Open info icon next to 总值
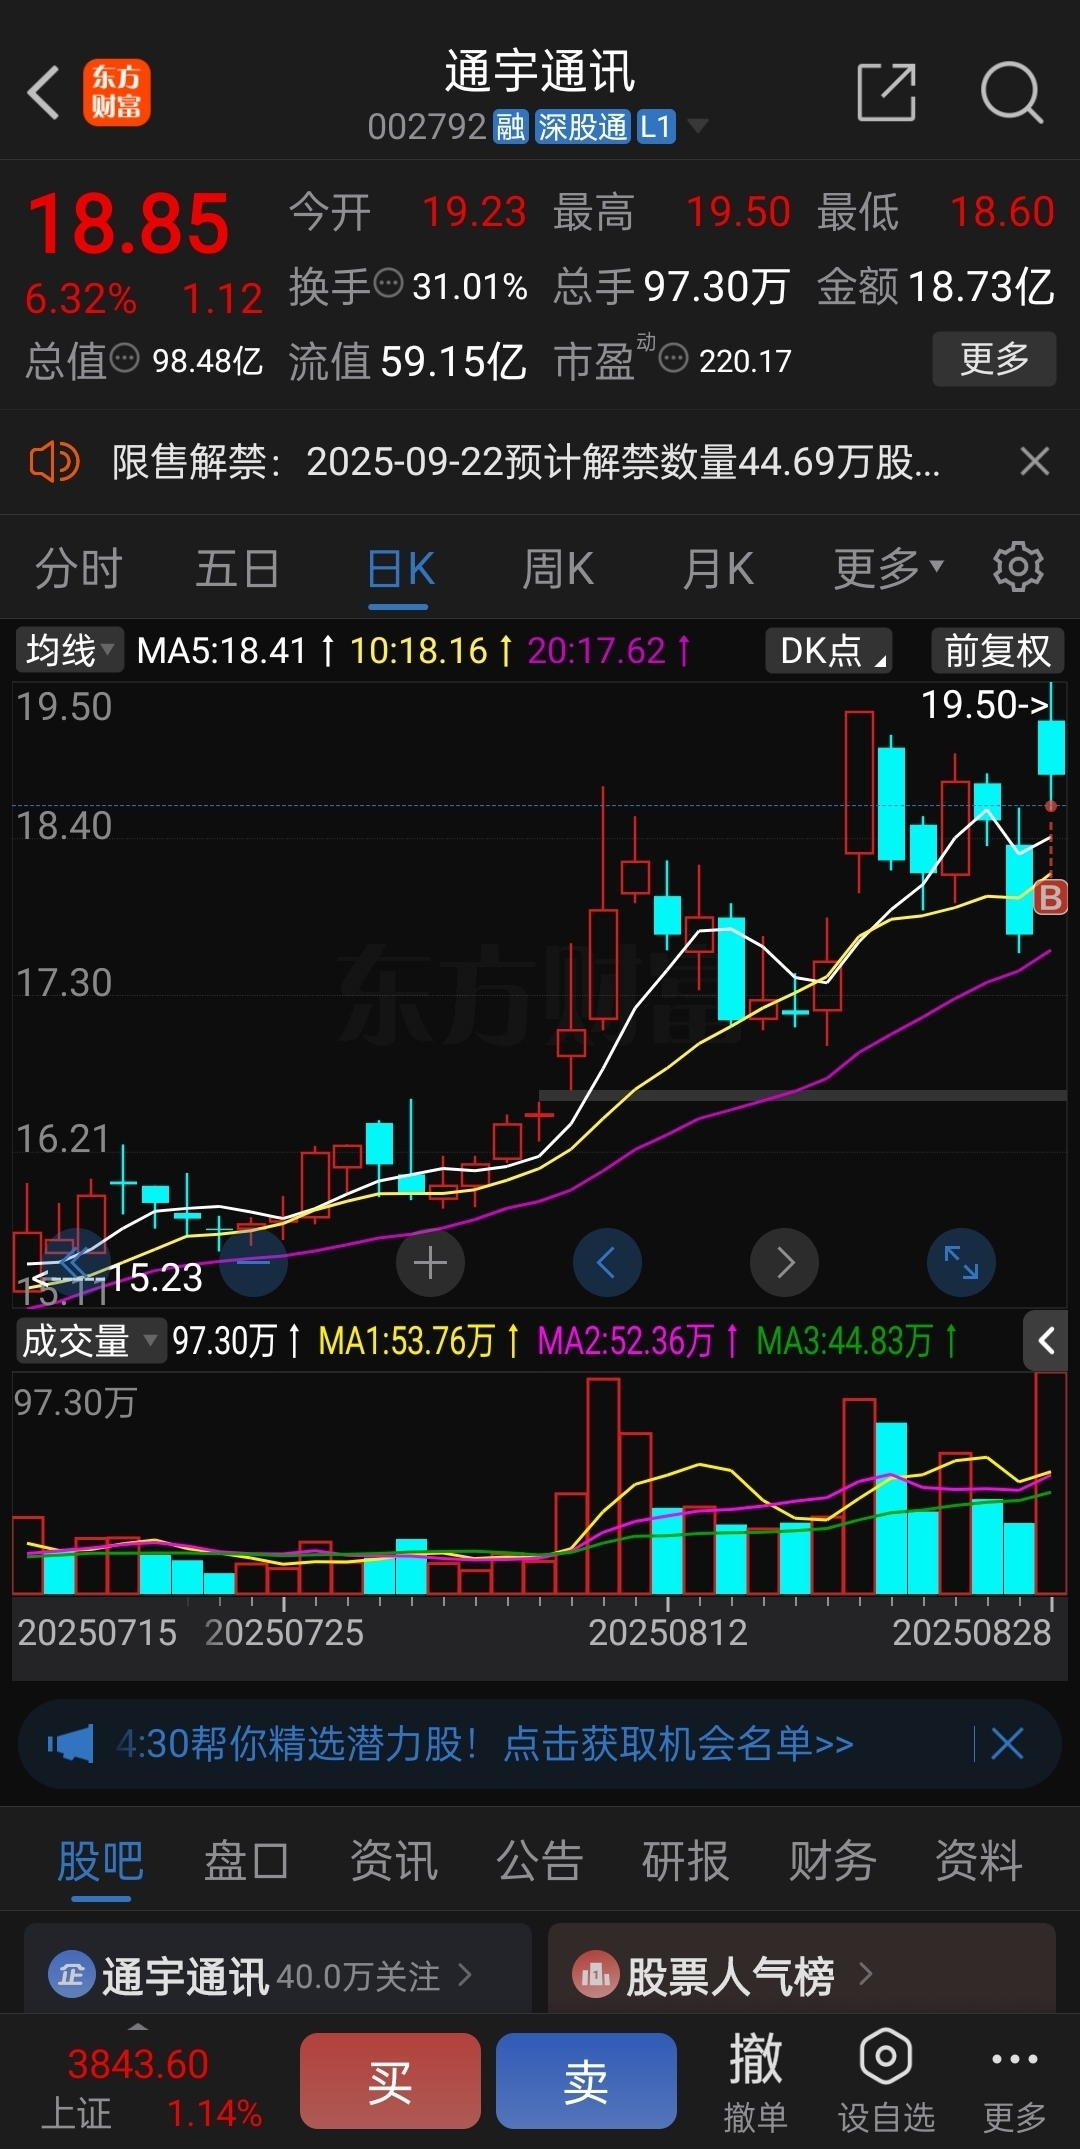The width and height of the screenshot is (1080, 2153). (x=124, y=358)
